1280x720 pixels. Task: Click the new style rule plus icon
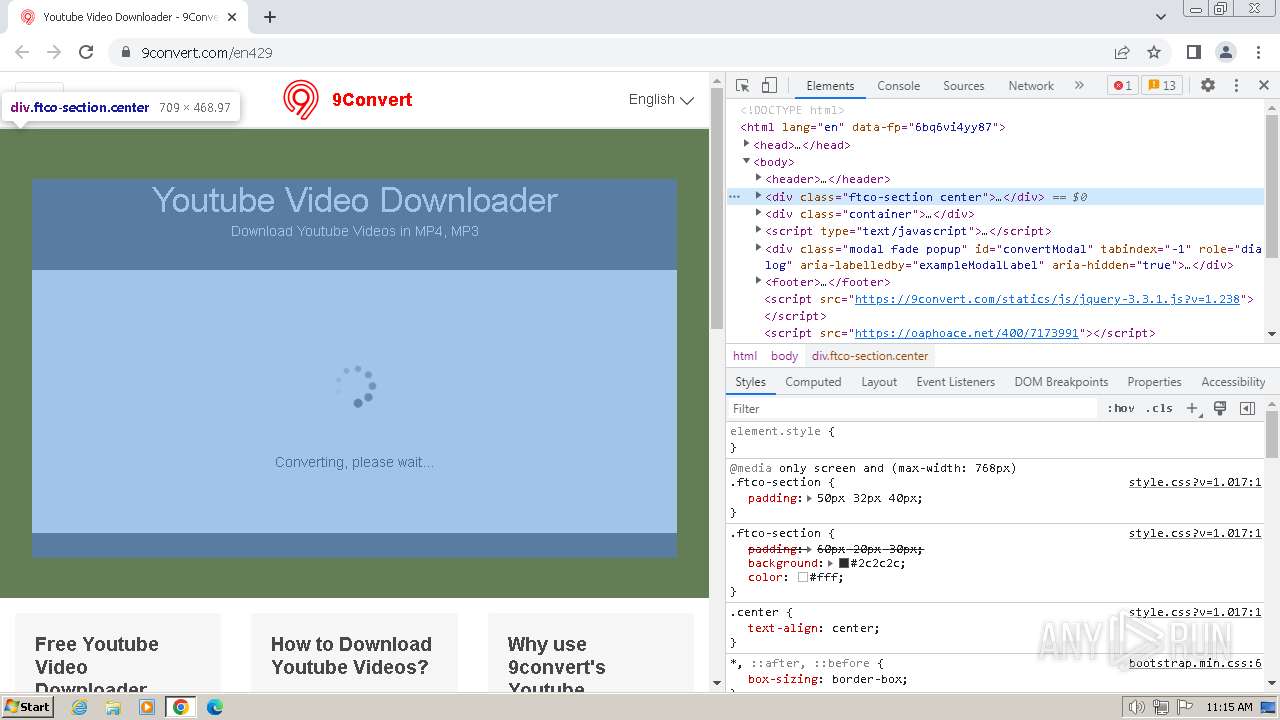point(1192,408)
